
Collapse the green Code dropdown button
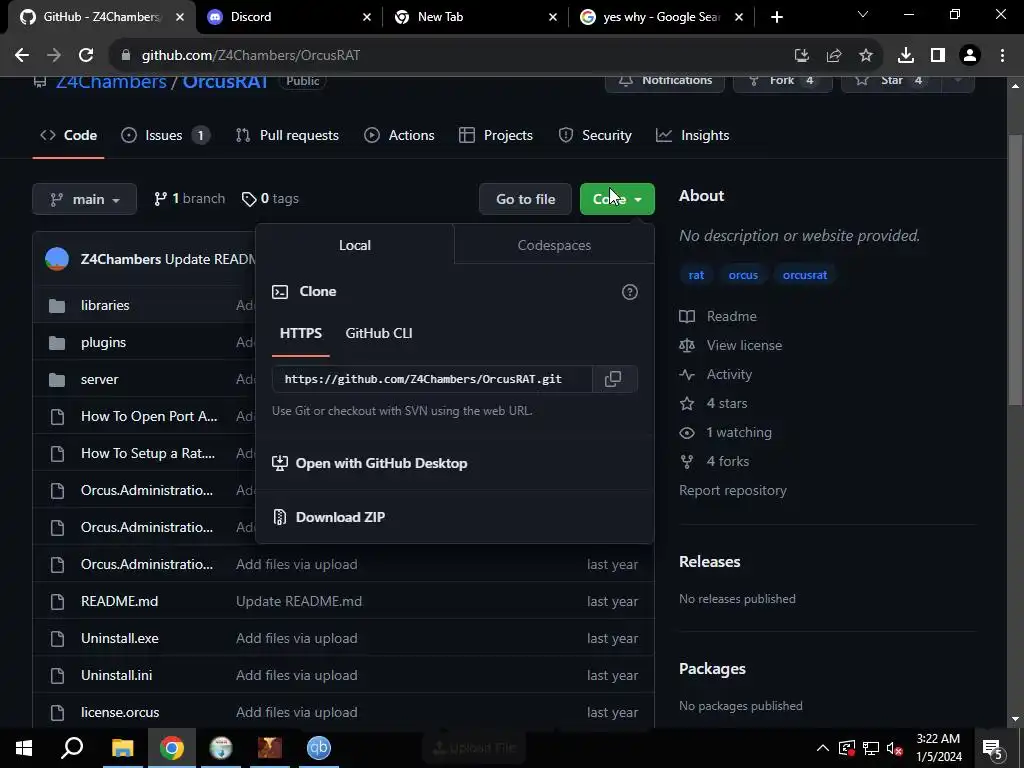[617, 199]
